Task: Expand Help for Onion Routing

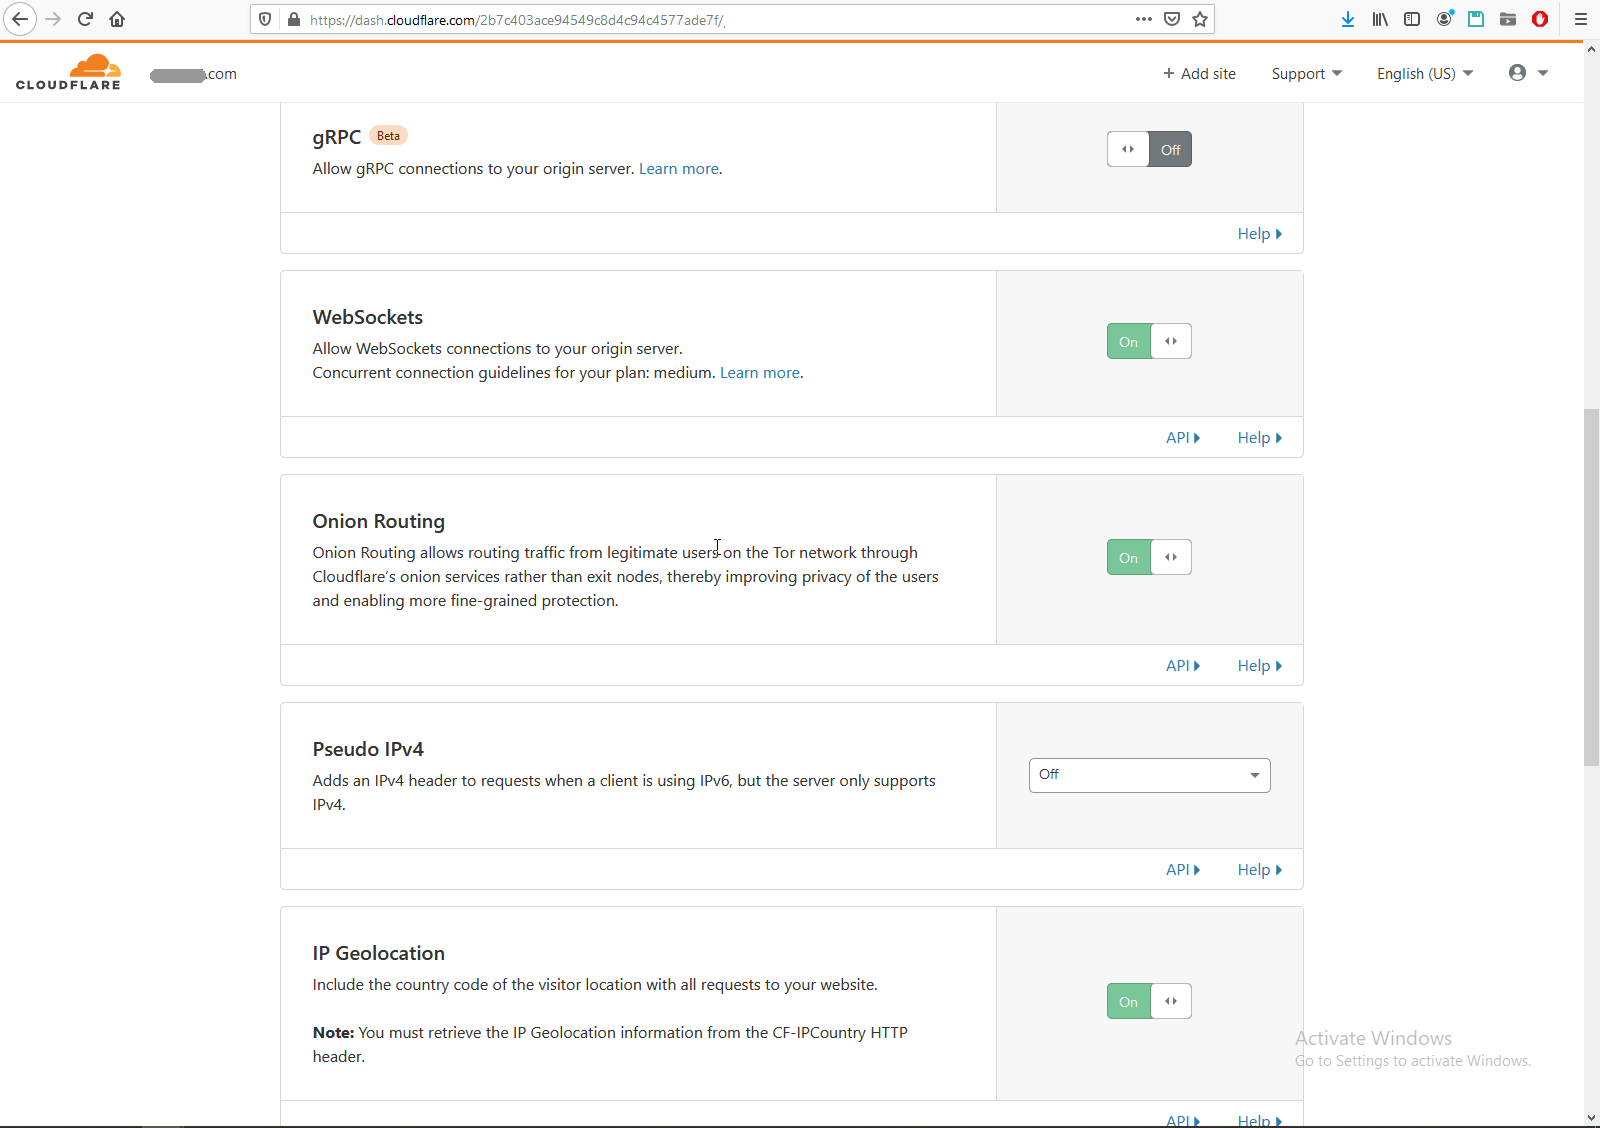Action: 1259,666
